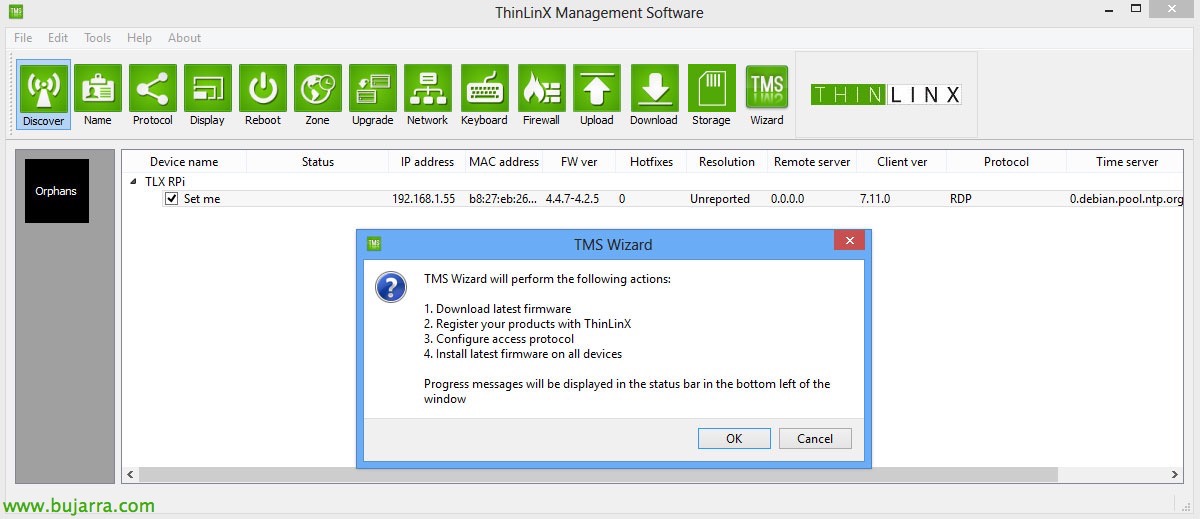Open the Zone time settings icon
1200x519 pixels.
pos(318,95)
